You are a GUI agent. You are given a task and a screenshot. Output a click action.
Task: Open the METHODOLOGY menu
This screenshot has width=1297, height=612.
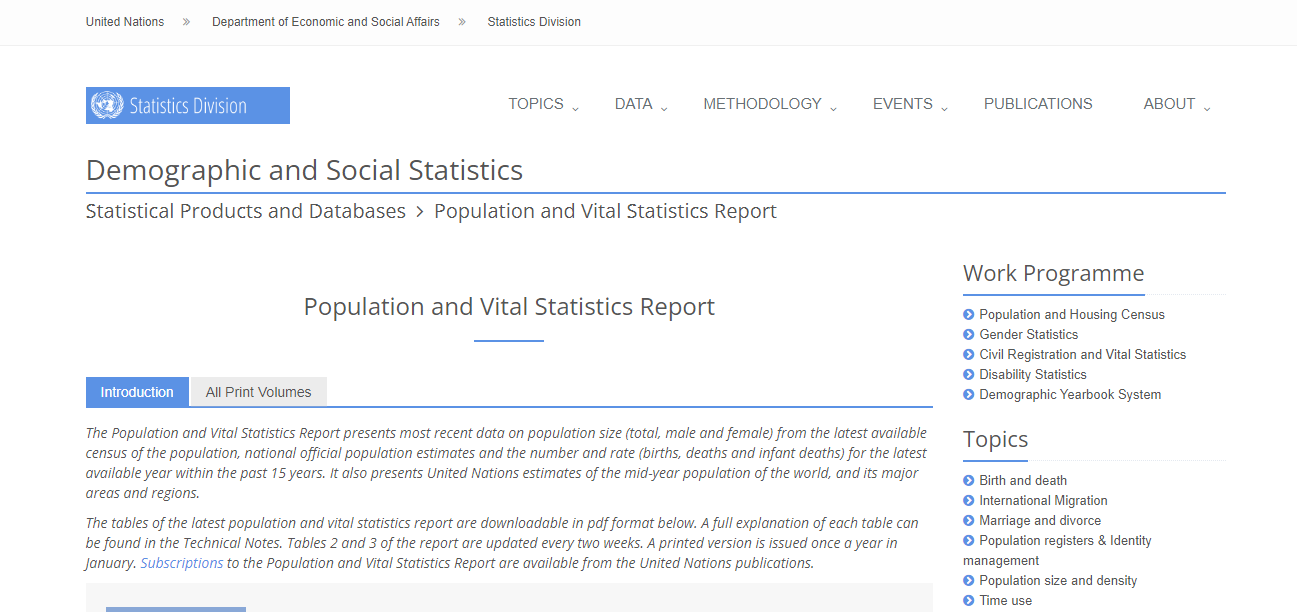click(x=762, y=104)
